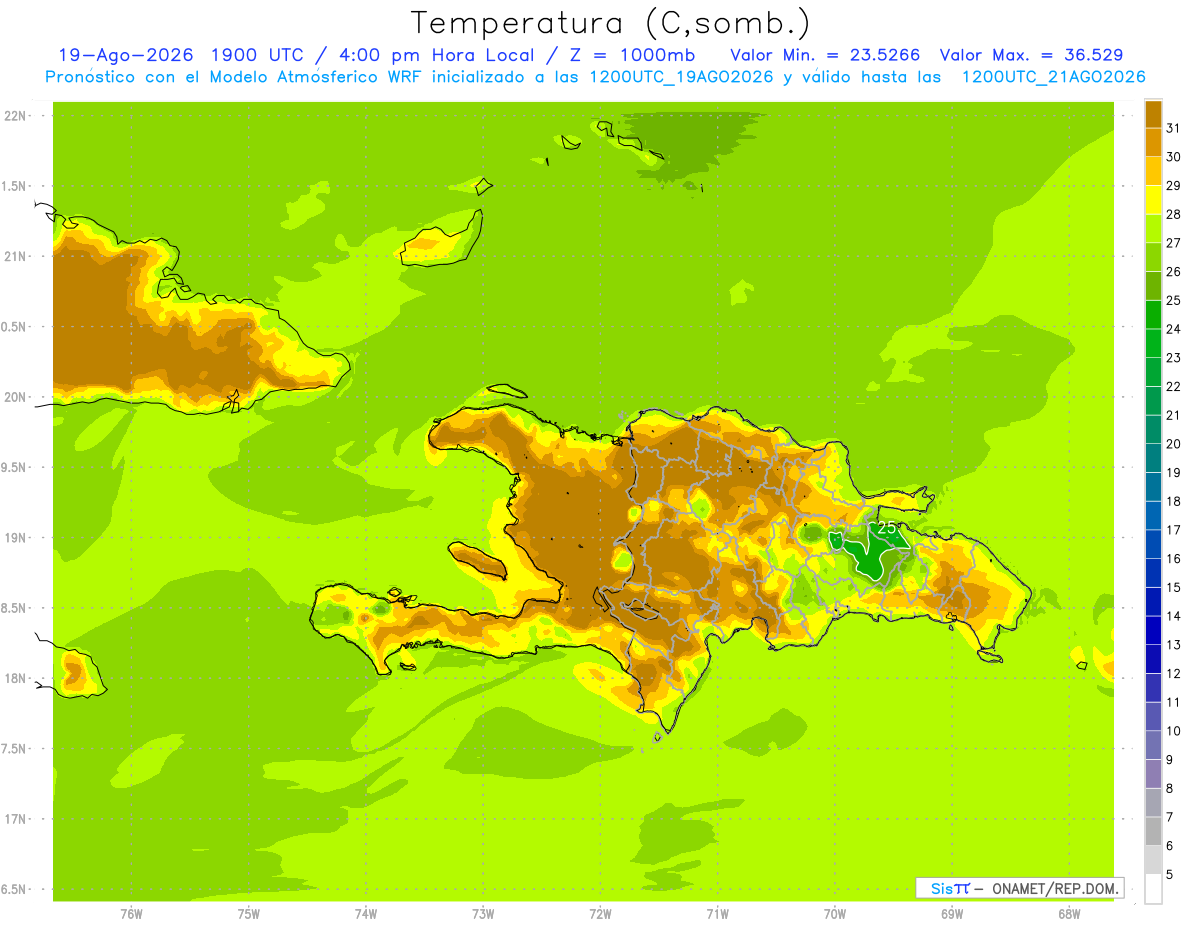The height and width of the screenshot is (927, 1200).
Task: Click the '70W' longitude axis label
Action: (x=834, y=914)
